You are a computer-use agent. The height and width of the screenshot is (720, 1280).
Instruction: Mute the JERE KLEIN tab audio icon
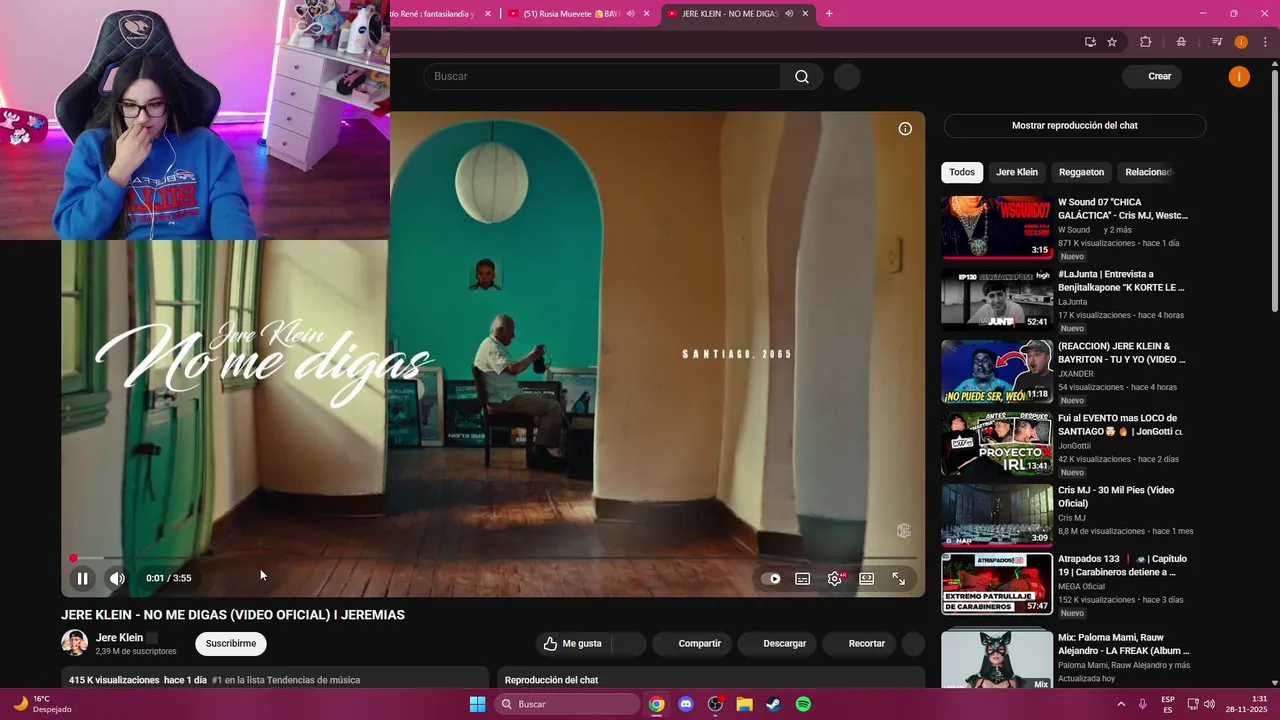click(x=789, y=13)
